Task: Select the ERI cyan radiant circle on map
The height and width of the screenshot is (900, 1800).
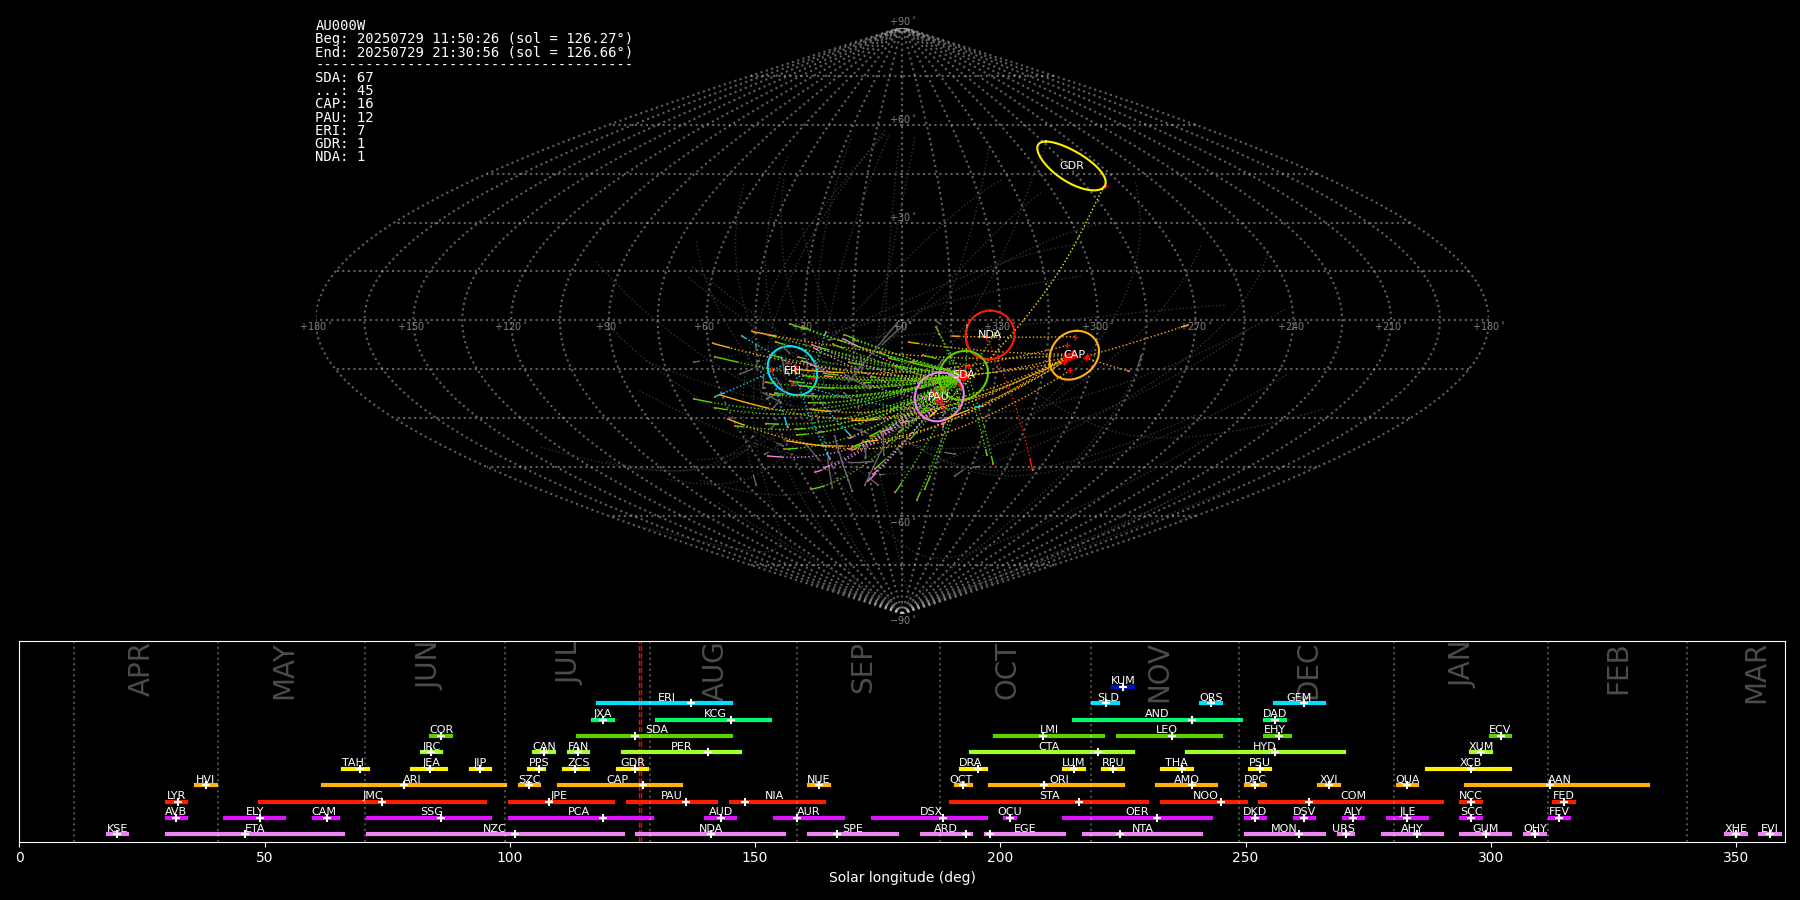Action: click(792, 371)
